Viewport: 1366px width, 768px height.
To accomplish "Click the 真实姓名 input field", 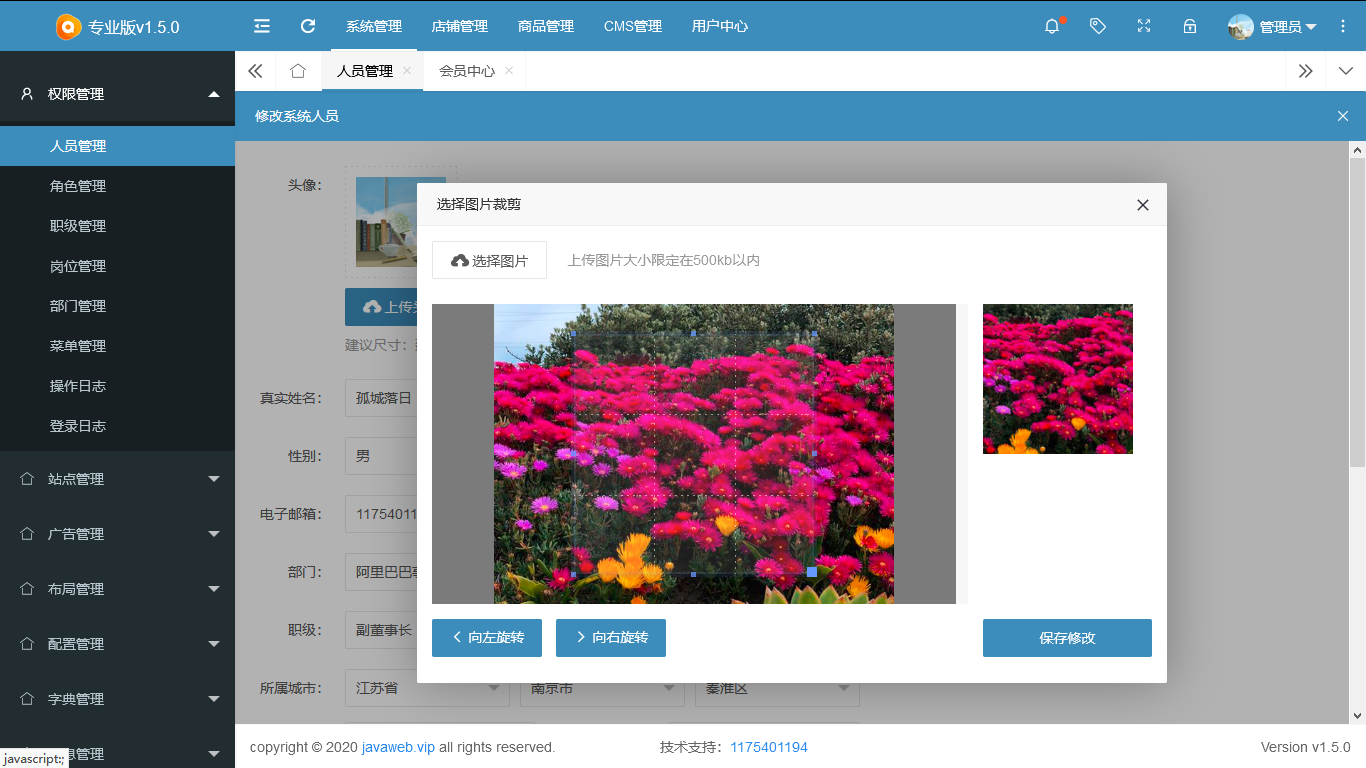I will (x=381, y=398).
